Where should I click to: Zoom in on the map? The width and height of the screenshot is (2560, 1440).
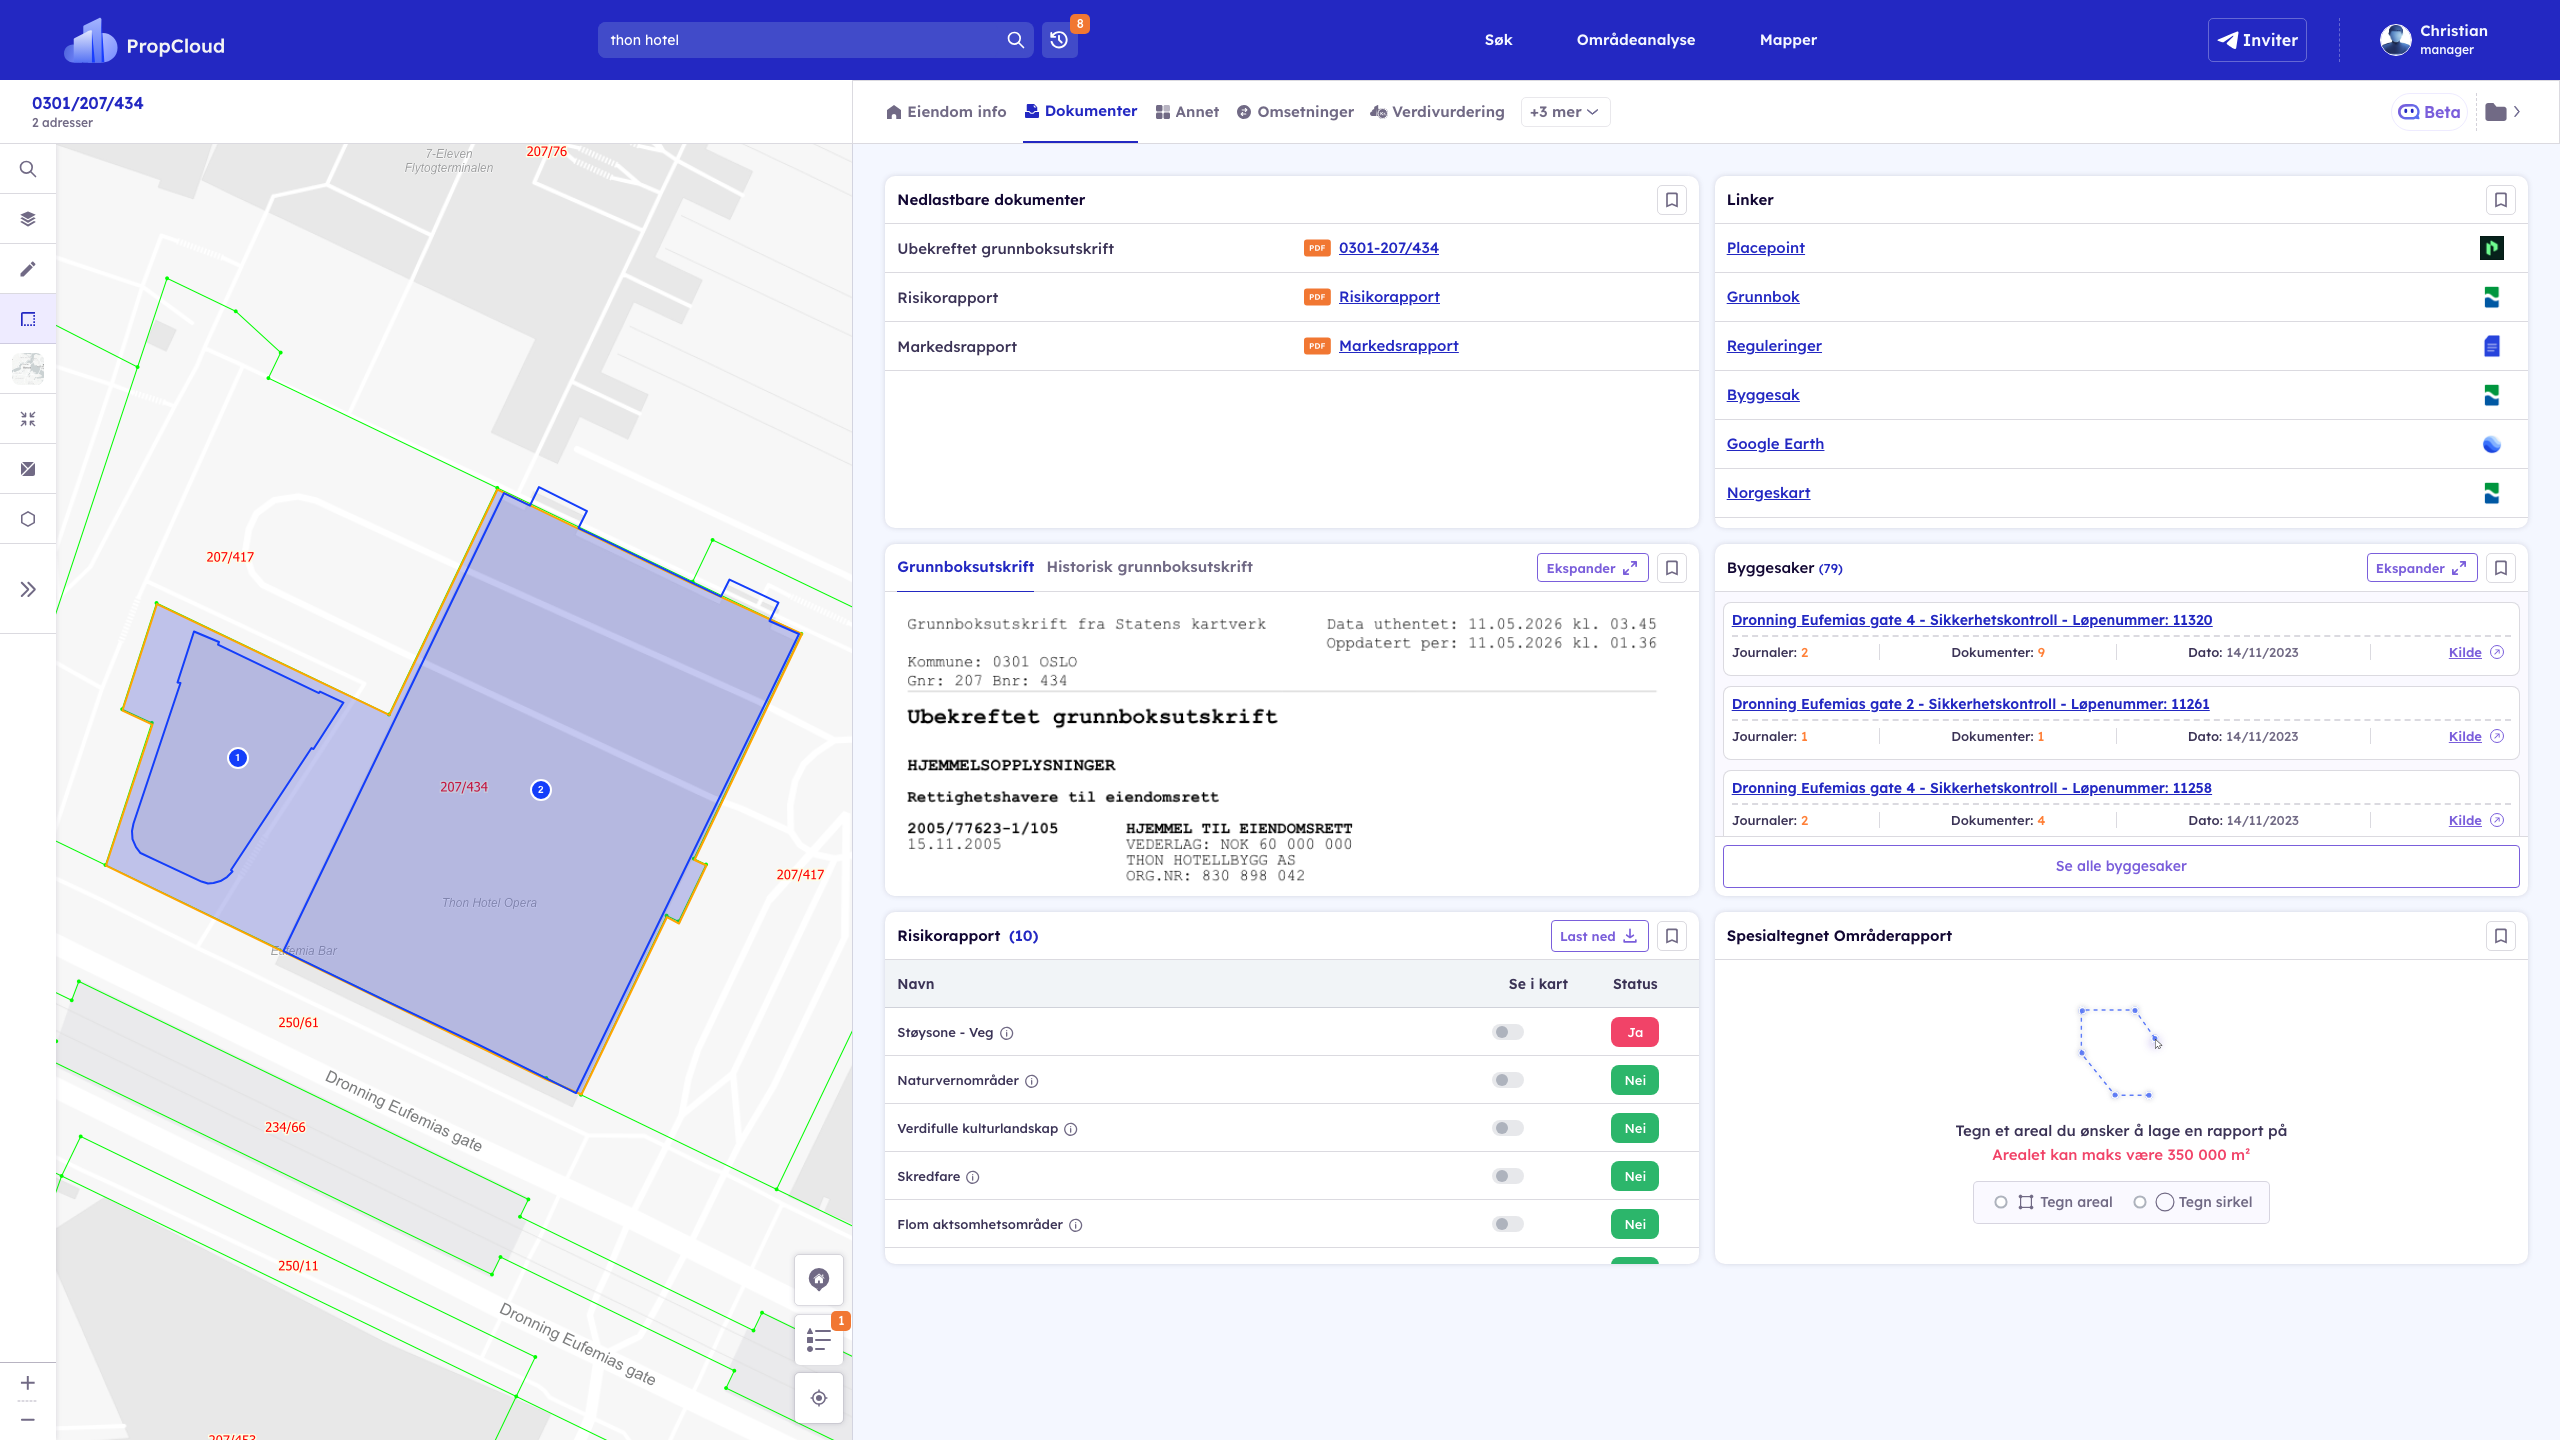click(28, 1383)
